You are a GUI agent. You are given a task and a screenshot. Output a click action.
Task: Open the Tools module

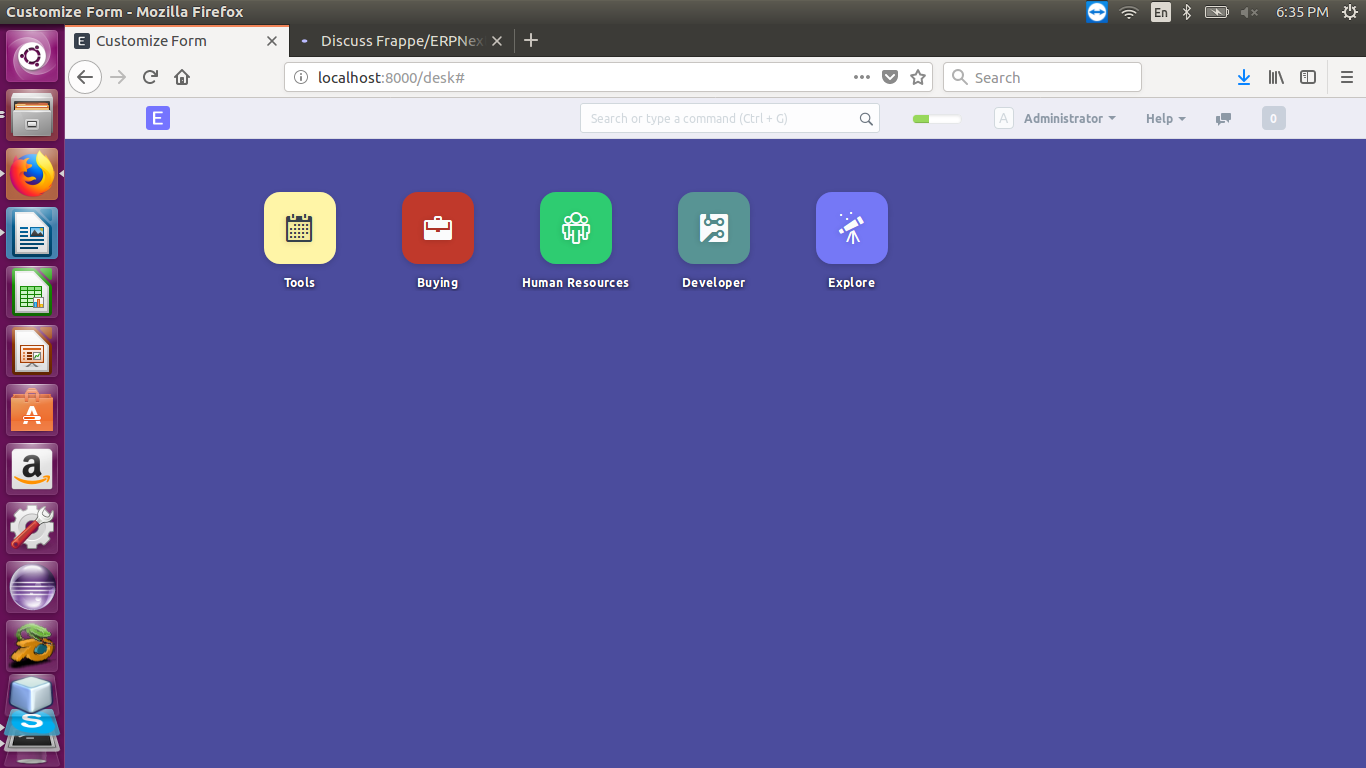point(299,228)
